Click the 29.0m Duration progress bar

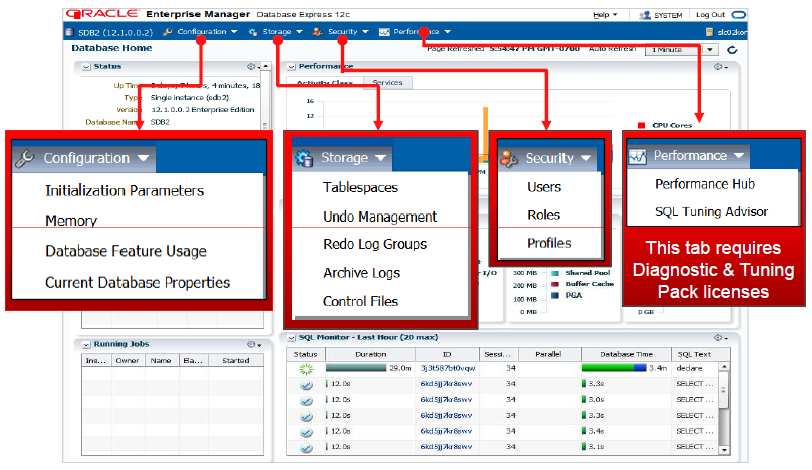coord(356,368)
